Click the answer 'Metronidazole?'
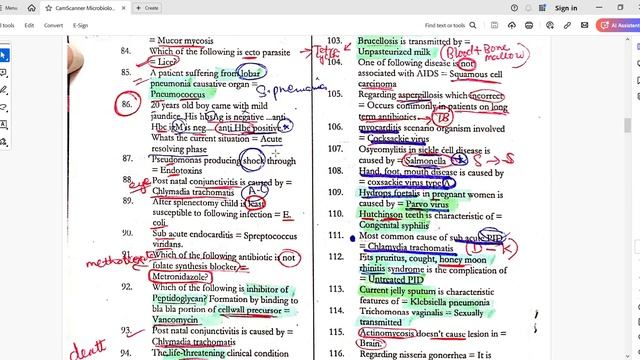This screenshot has height=360, width=640. (x=180, y=276)
